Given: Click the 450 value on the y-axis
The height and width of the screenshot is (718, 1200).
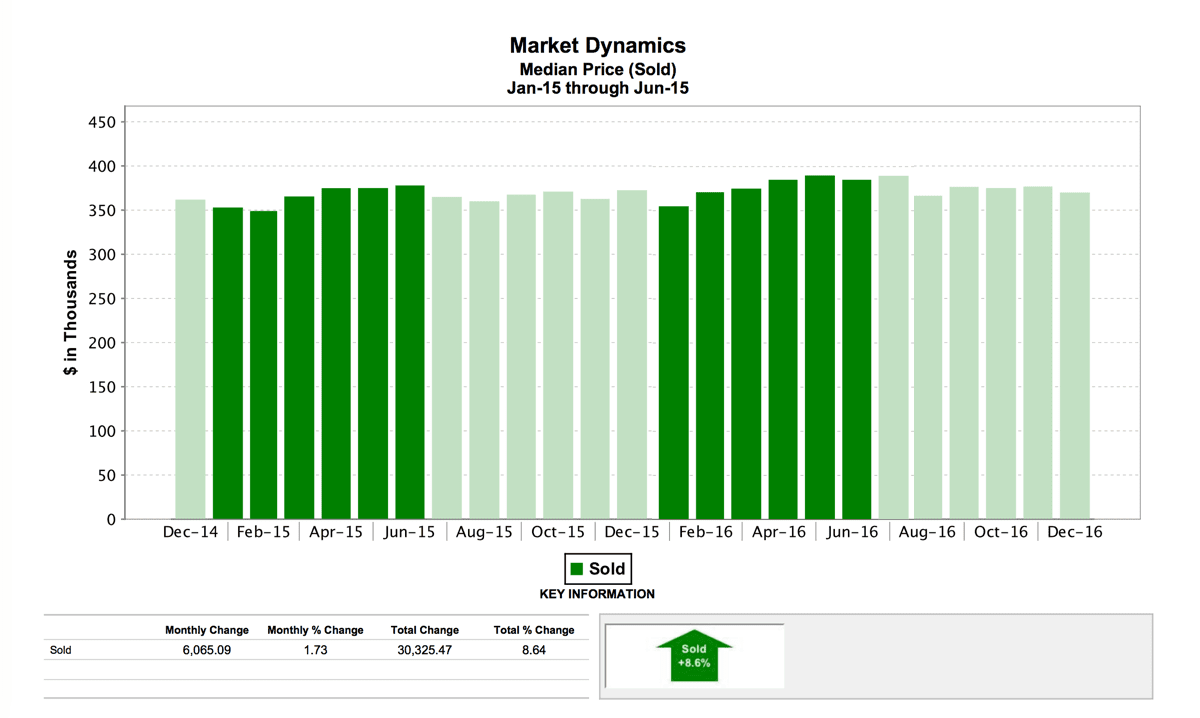Looking at the screenshot, I should tap(104, 122).
